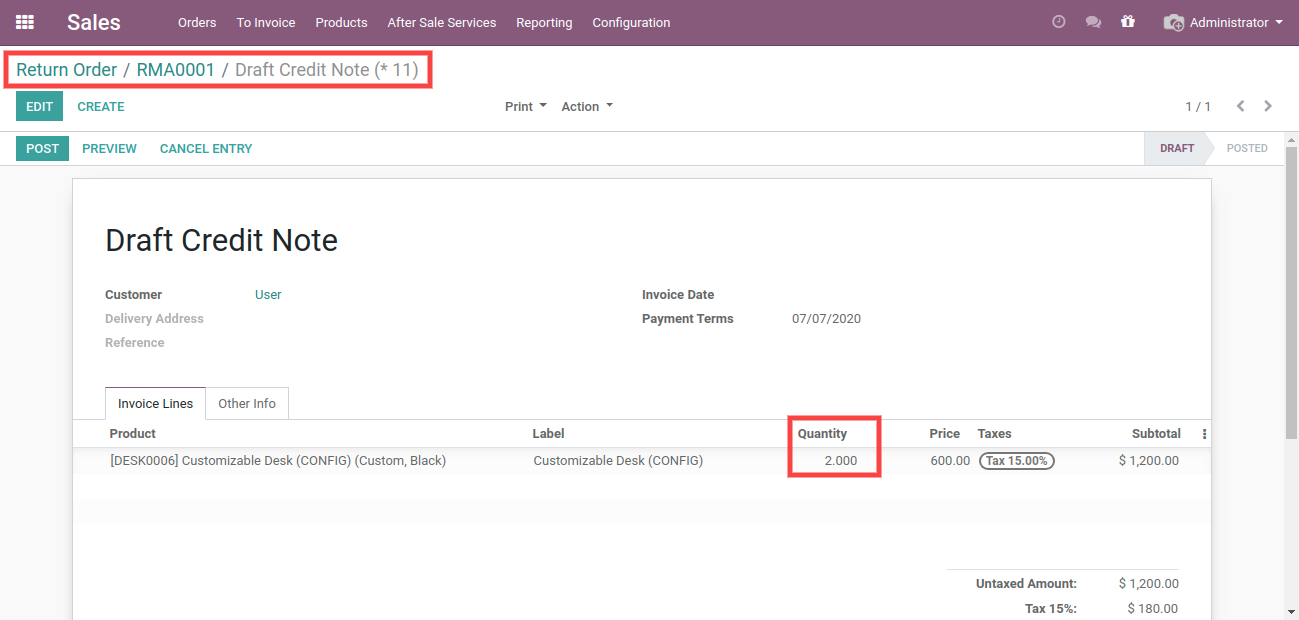Open the Configuration menu
Screen dimensions: 1299x620
[x=631, y=22]
